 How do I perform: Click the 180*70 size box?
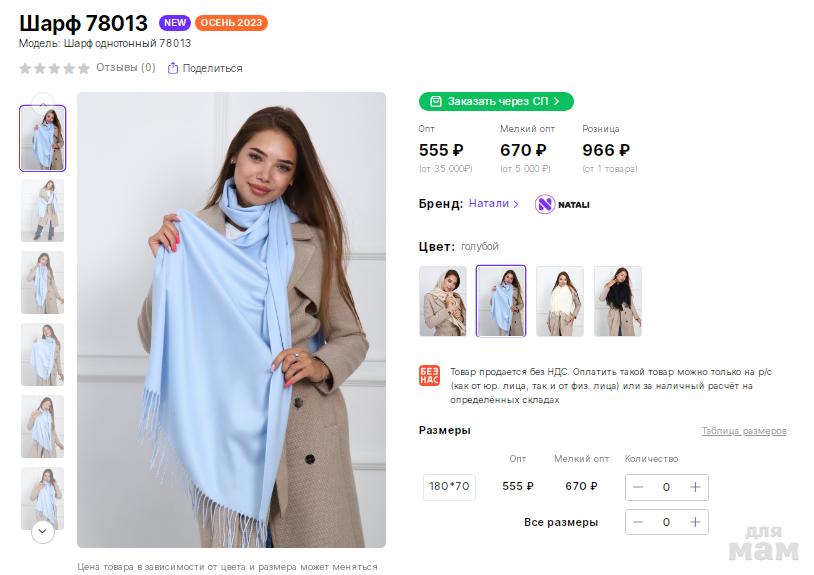pyautogui.click(x=449, y=487)
